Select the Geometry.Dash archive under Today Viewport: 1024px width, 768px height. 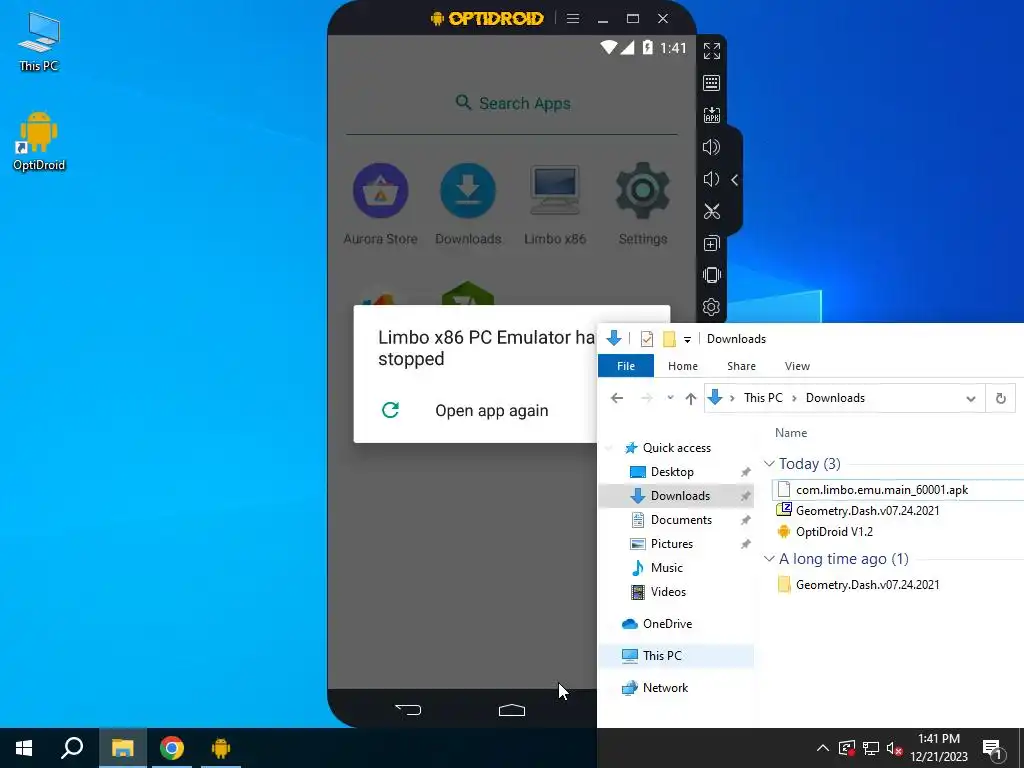click(867, 511)
